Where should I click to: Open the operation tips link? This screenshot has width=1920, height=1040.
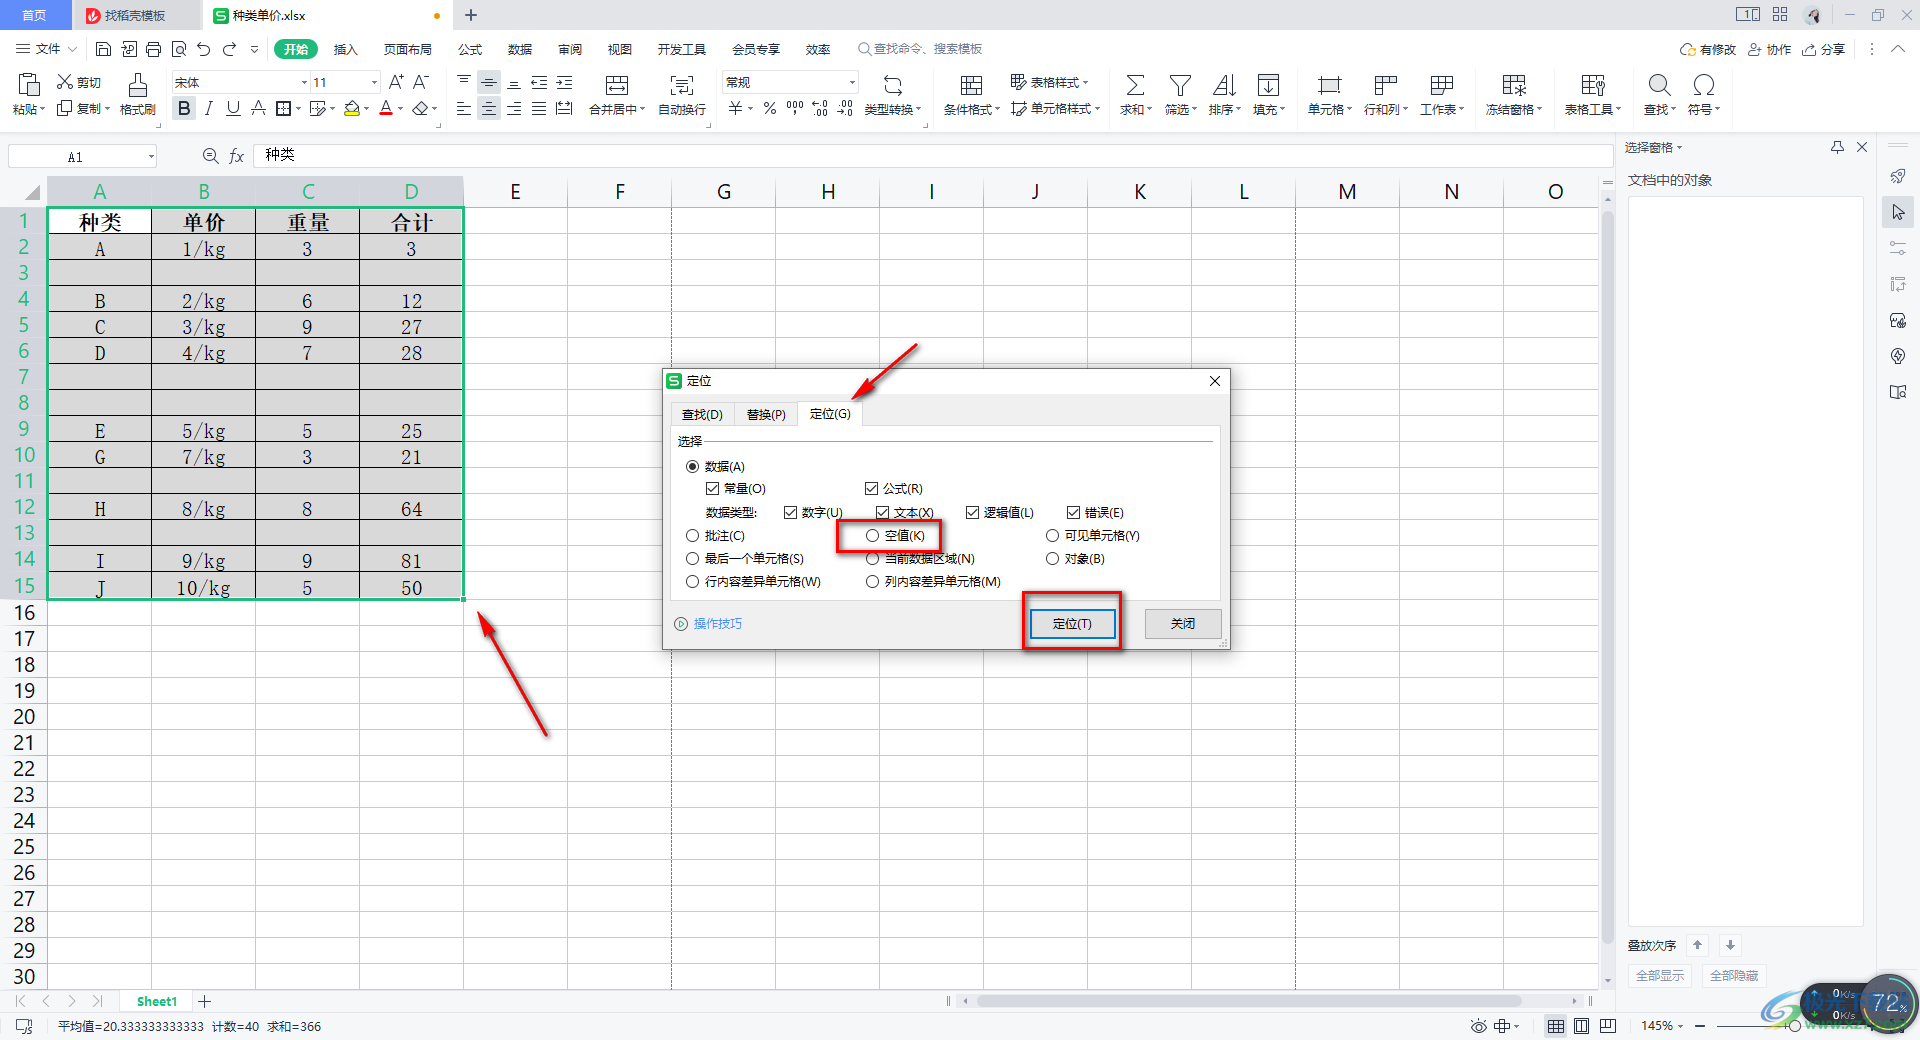click(x=717, y=624)
